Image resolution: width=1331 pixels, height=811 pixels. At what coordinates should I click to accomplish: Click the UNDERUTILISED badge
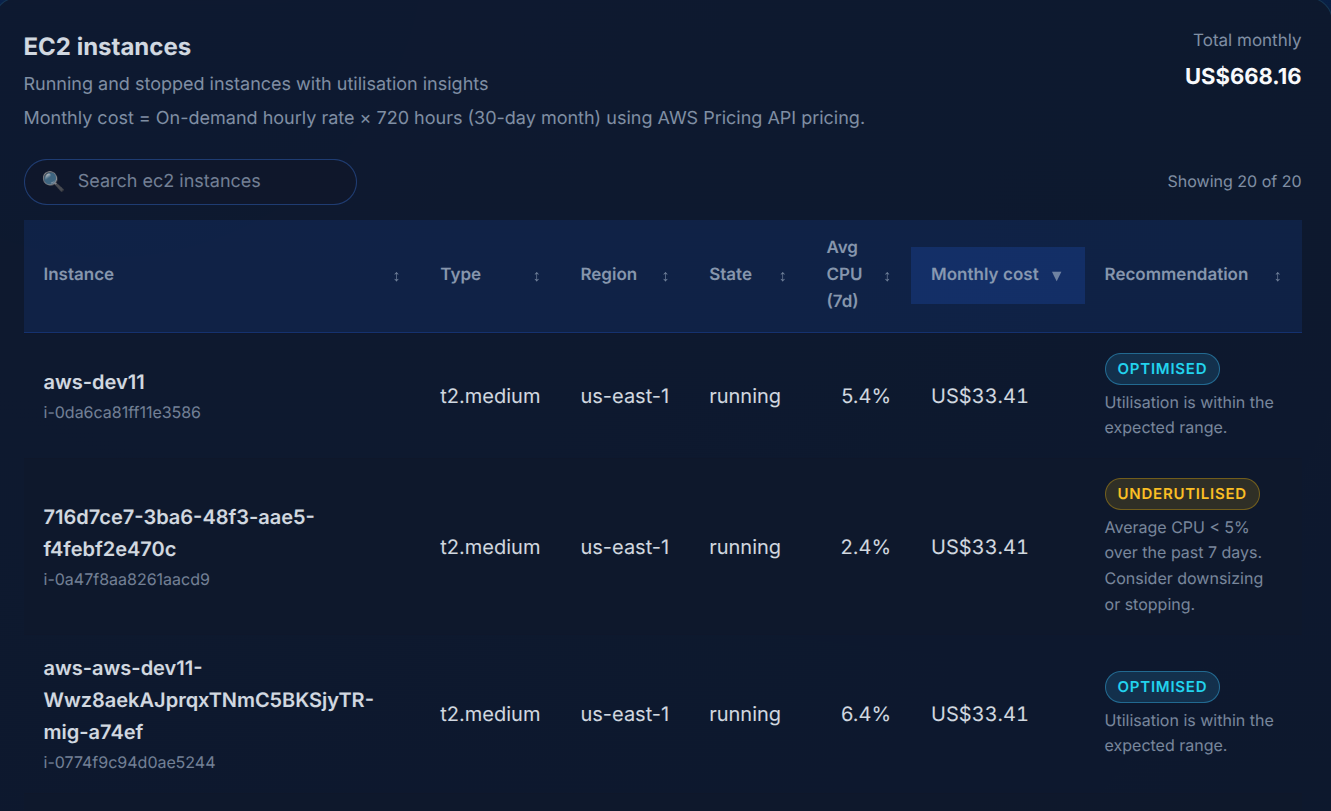click(1181, 493)
